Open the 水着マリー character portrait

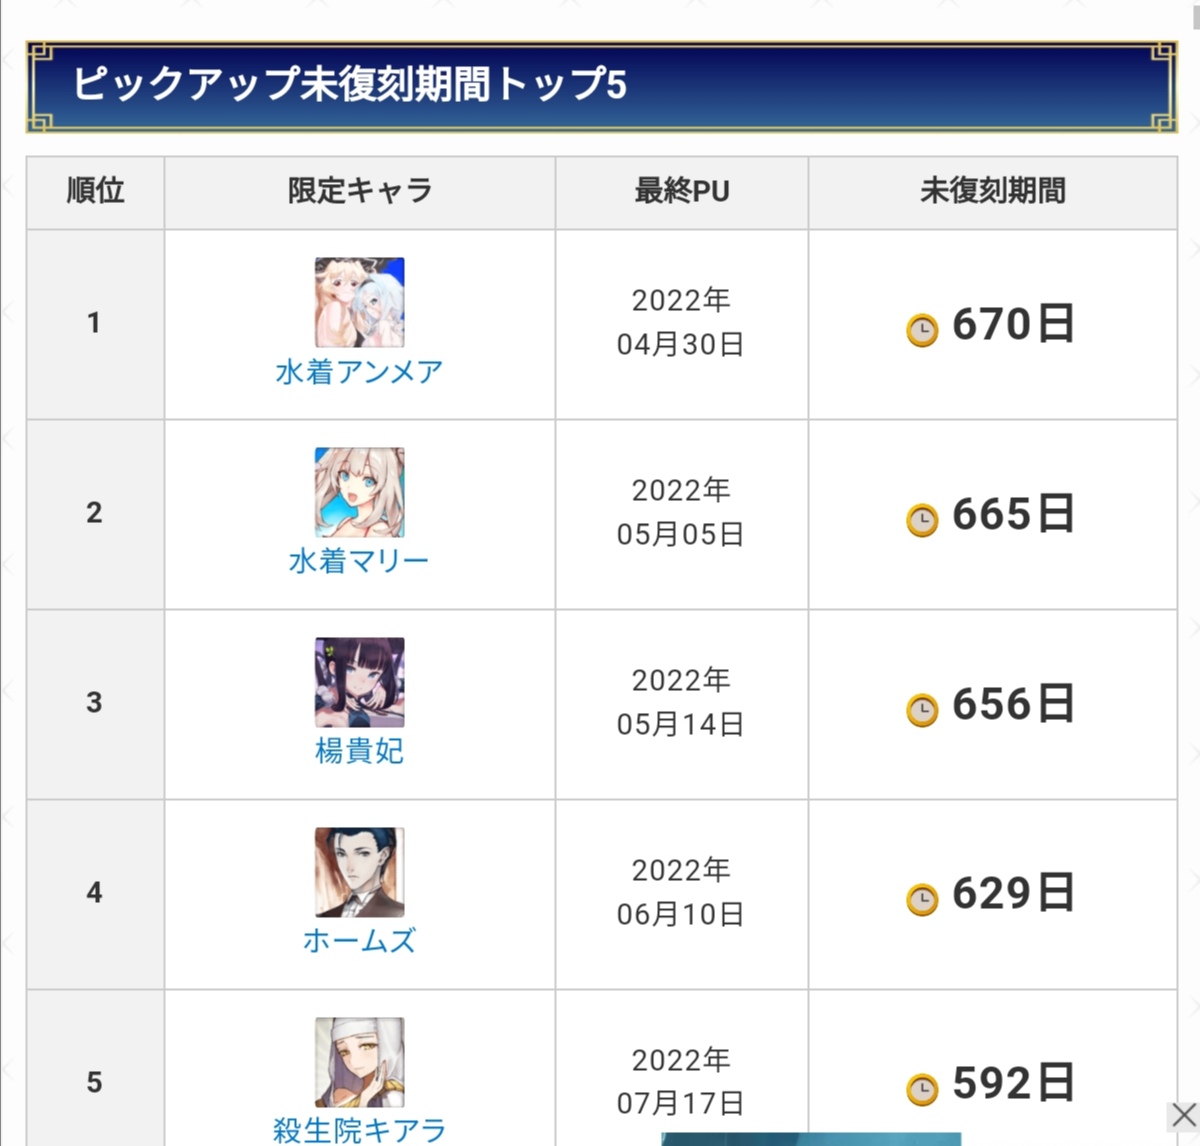point(360,492)
